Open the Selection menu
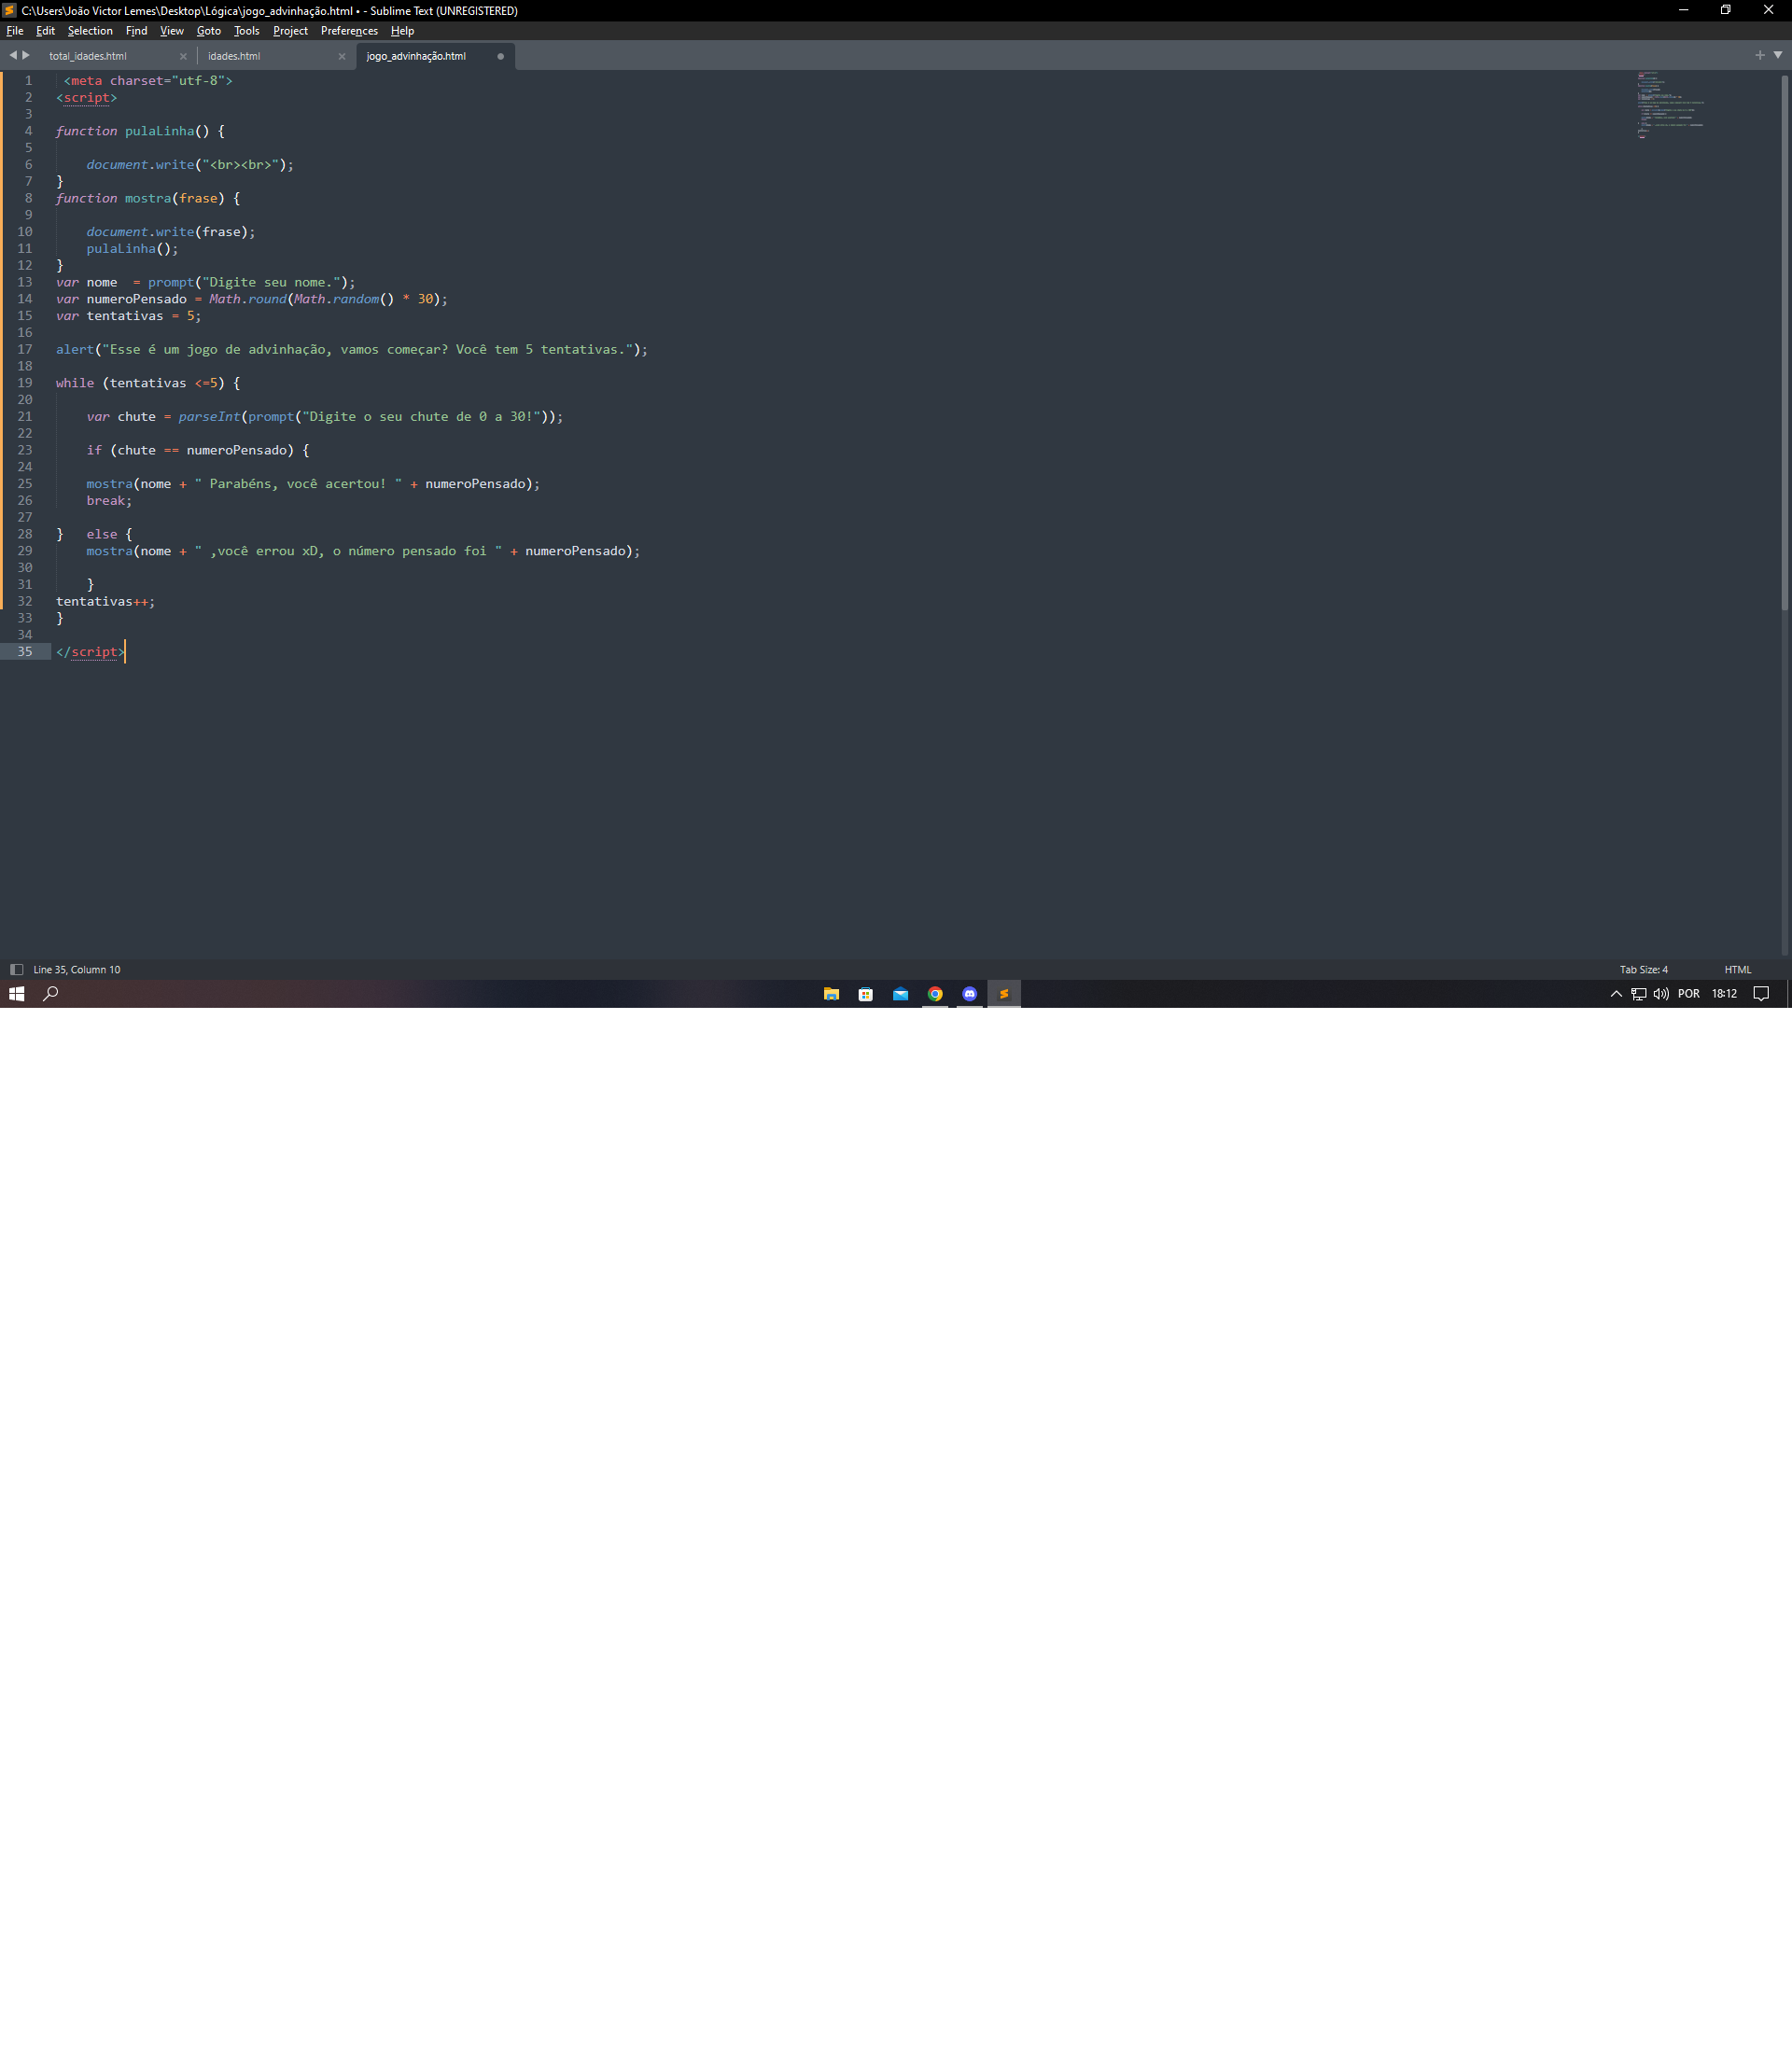This screenshot has width=1792, height=2053. [x=90, y=31]
